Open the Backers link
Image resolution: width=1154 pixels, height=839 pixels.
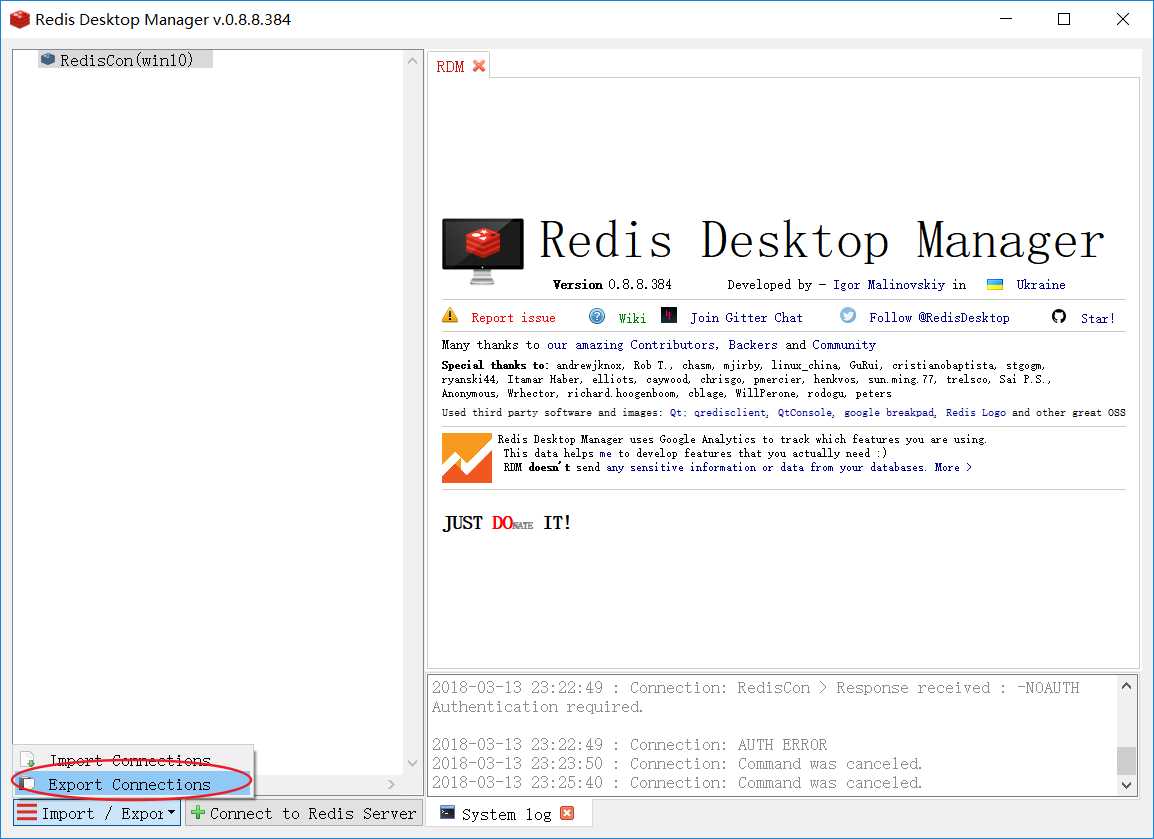click(753, 344)
